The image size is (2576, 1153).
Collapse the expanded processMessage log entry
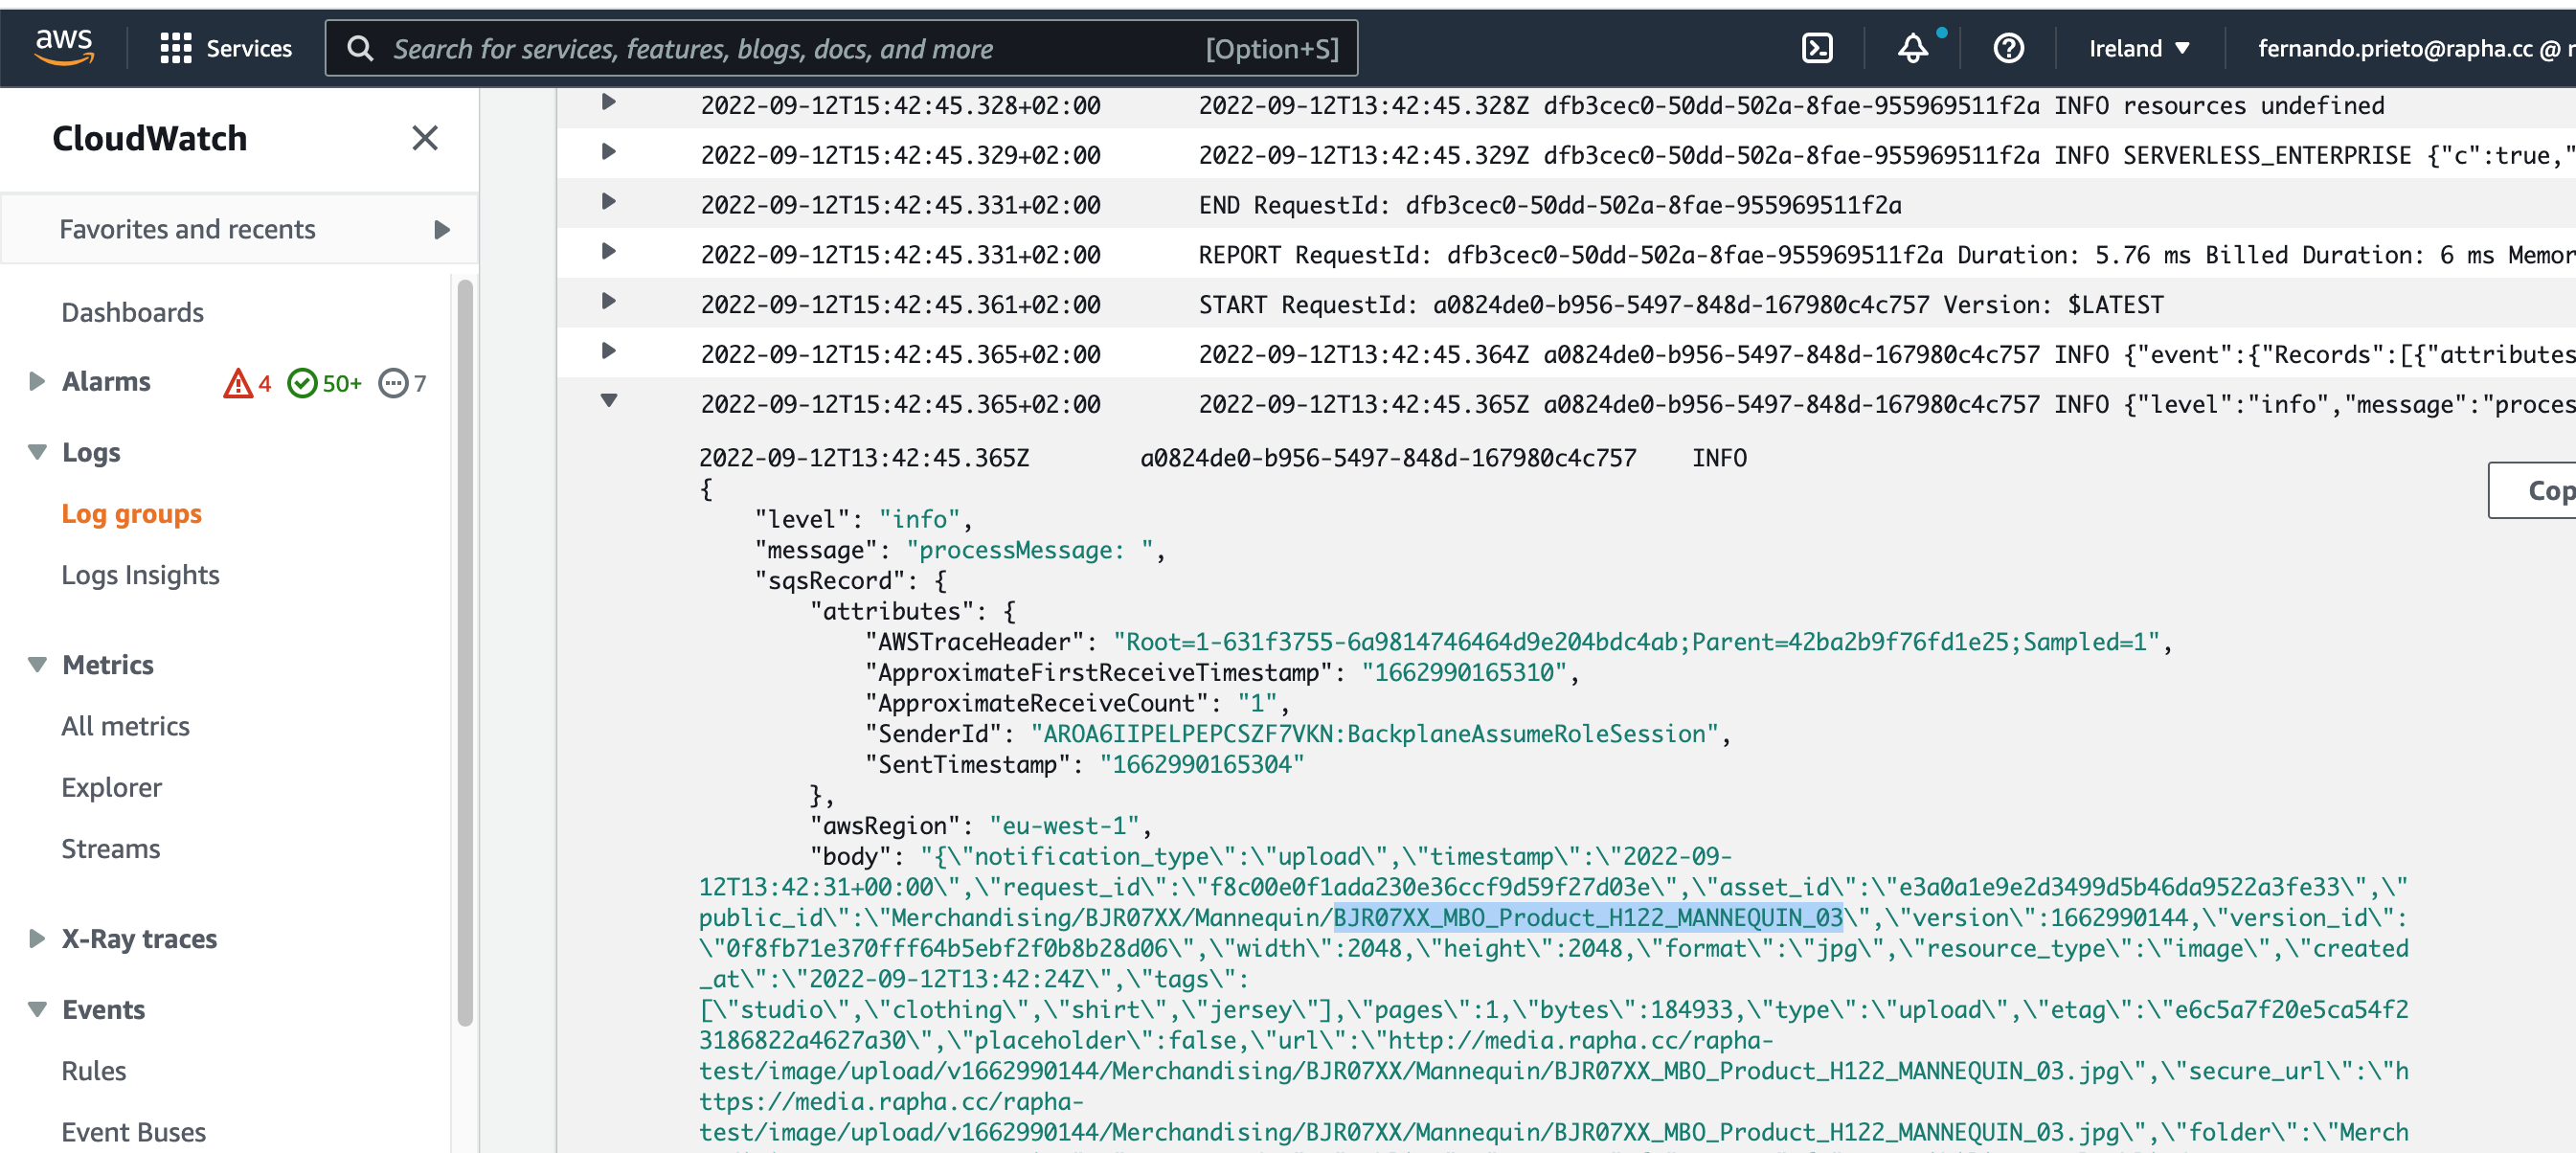[608, 401]
